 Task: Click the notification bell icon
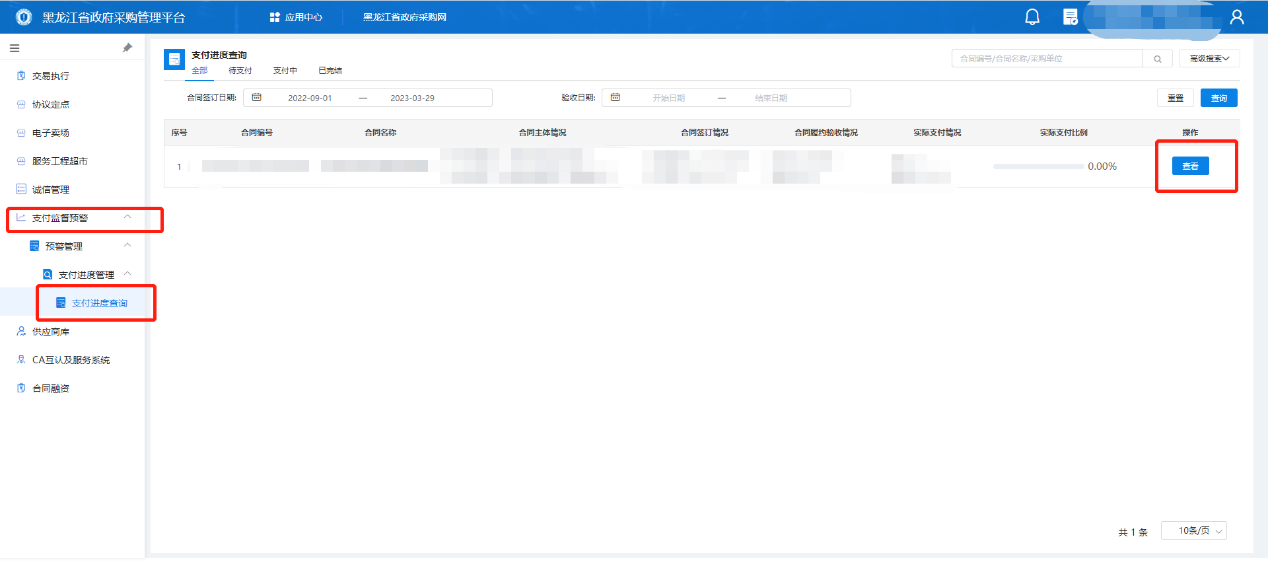coord(1032,17)
